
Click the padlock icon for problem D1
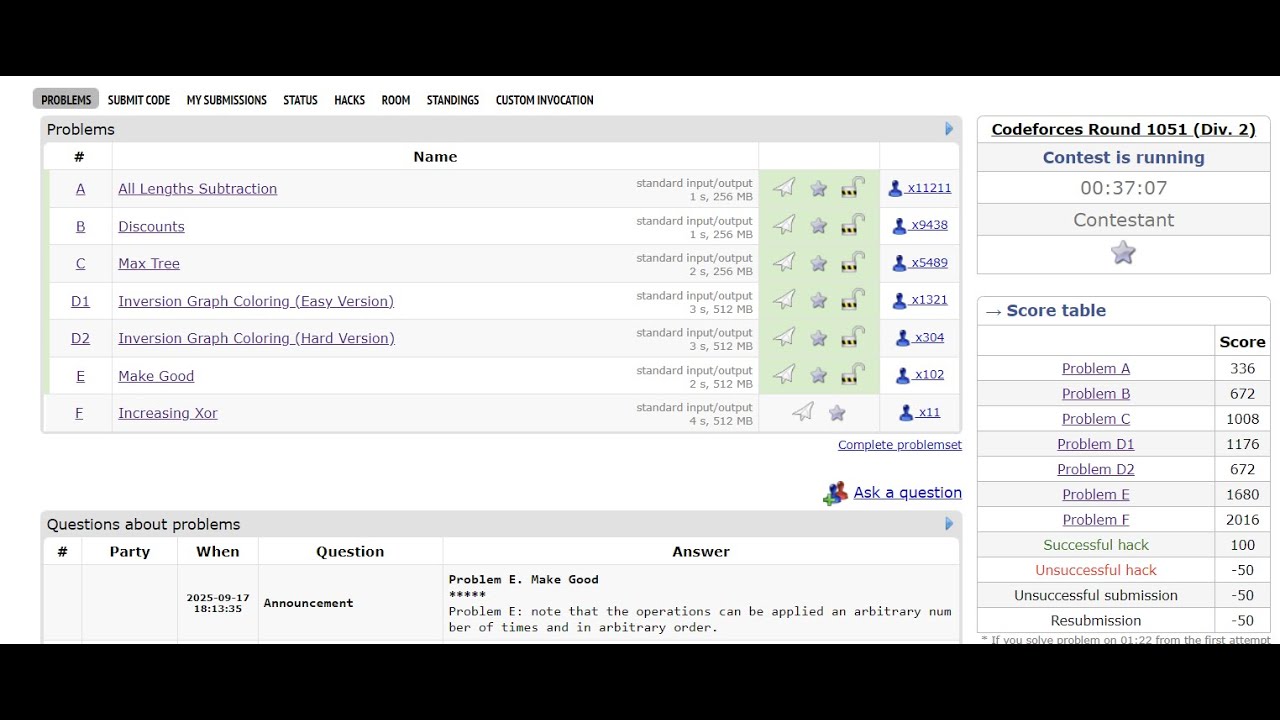click(x=853, y=300)
